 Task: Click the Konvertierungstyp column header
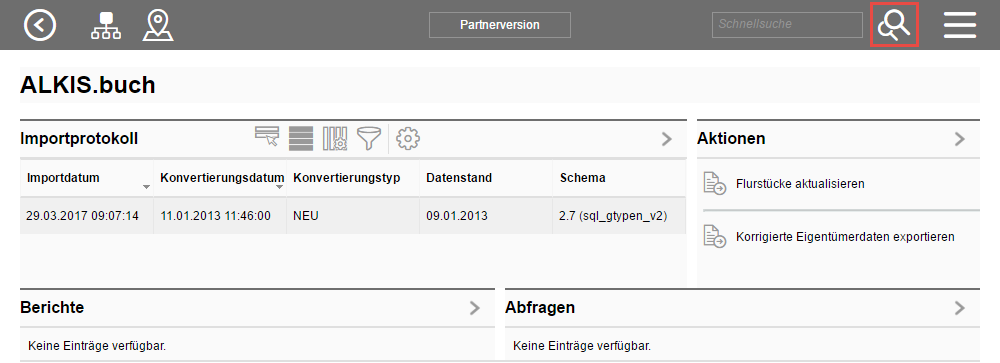pyautogui.click(x=346, y=178)
